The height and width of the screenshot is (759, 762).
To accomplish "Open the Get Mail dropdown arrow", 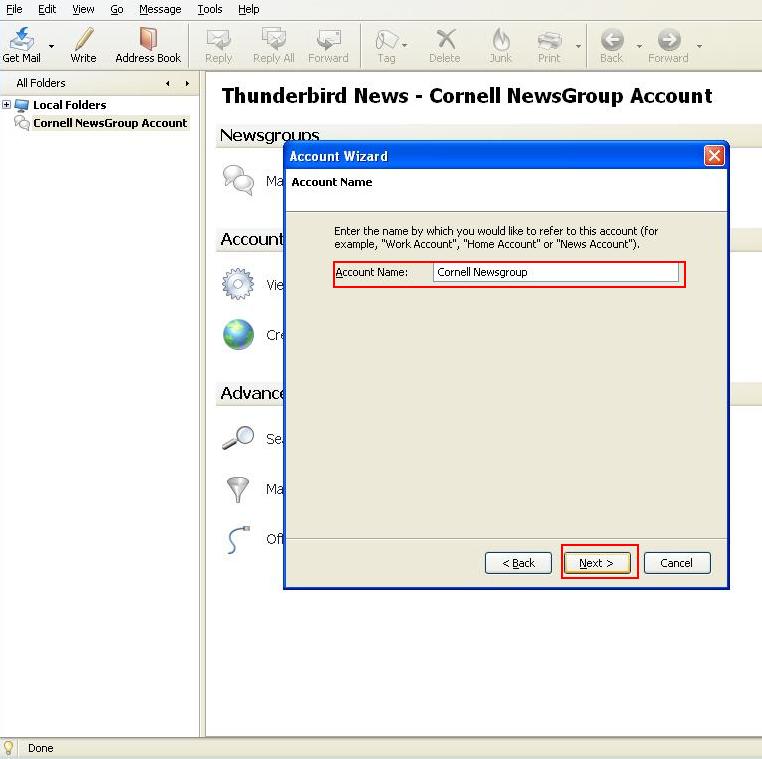I will 52,46.
